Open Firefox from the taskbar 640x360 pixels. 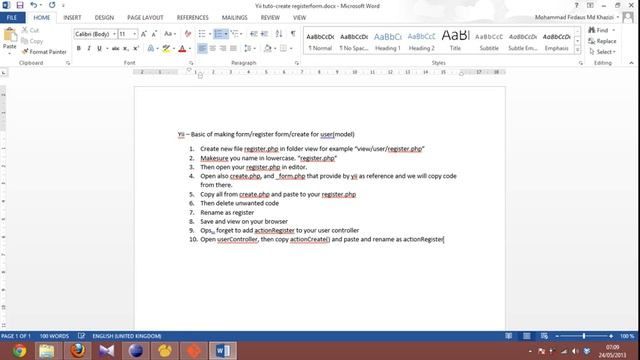tap(77, 351)
